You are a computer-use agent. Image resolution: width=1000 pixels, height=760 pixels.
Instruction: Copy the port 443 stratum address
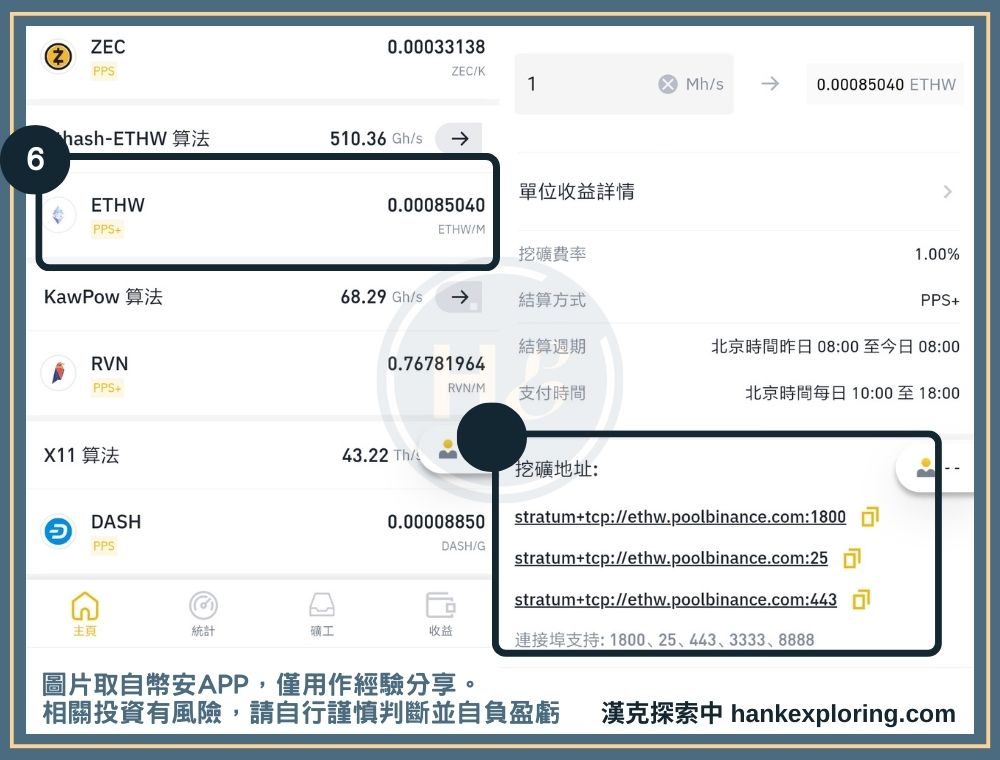point(861,599)
